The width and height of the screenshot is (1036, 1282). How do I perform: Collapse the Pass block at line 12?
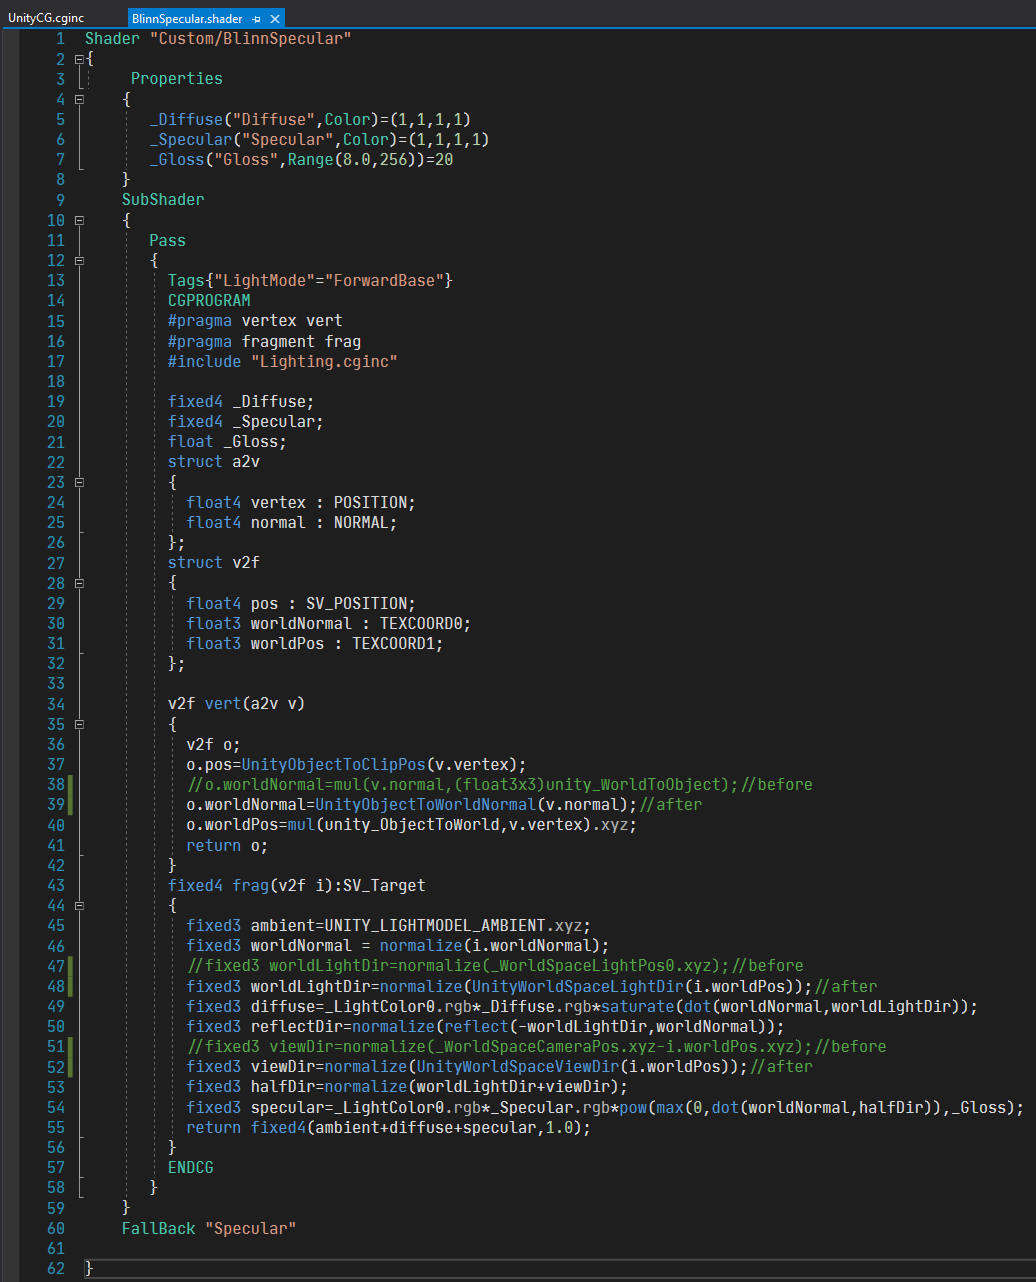point(79,260)
